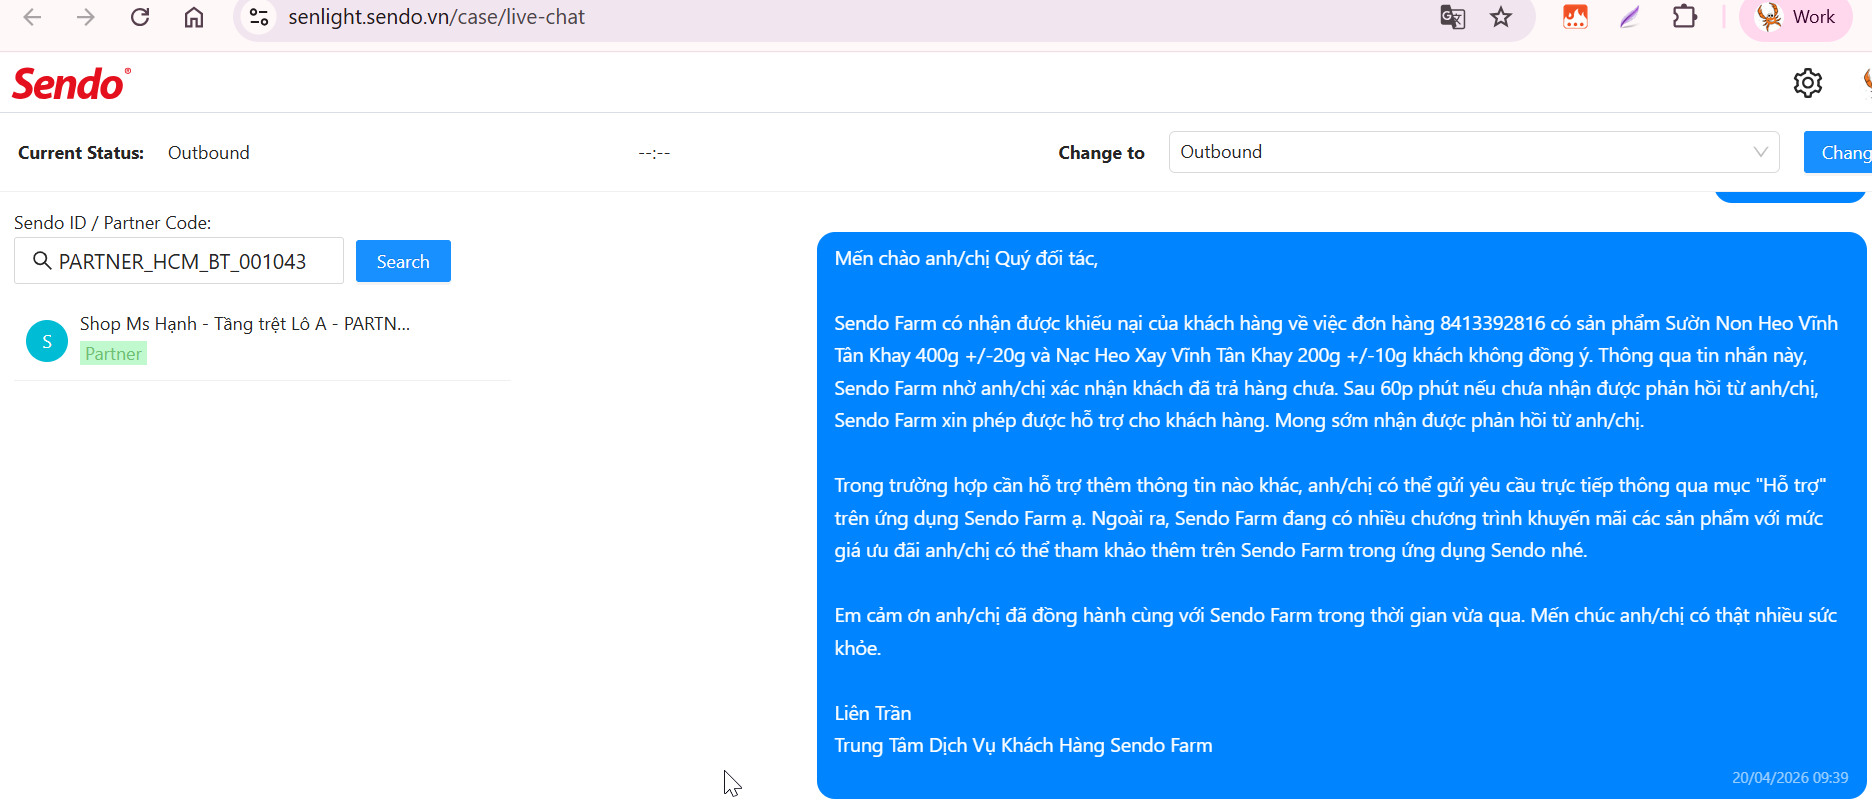Go back to previous page

[32, 17]
